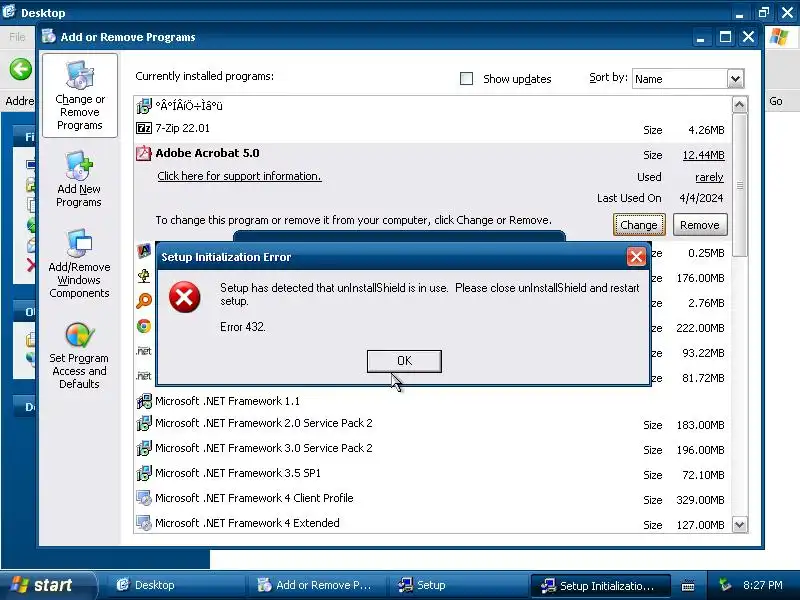Click Add or Remove Programs title bar icon
The width and height of the screenshot is (800, 600).
[49, 36]
